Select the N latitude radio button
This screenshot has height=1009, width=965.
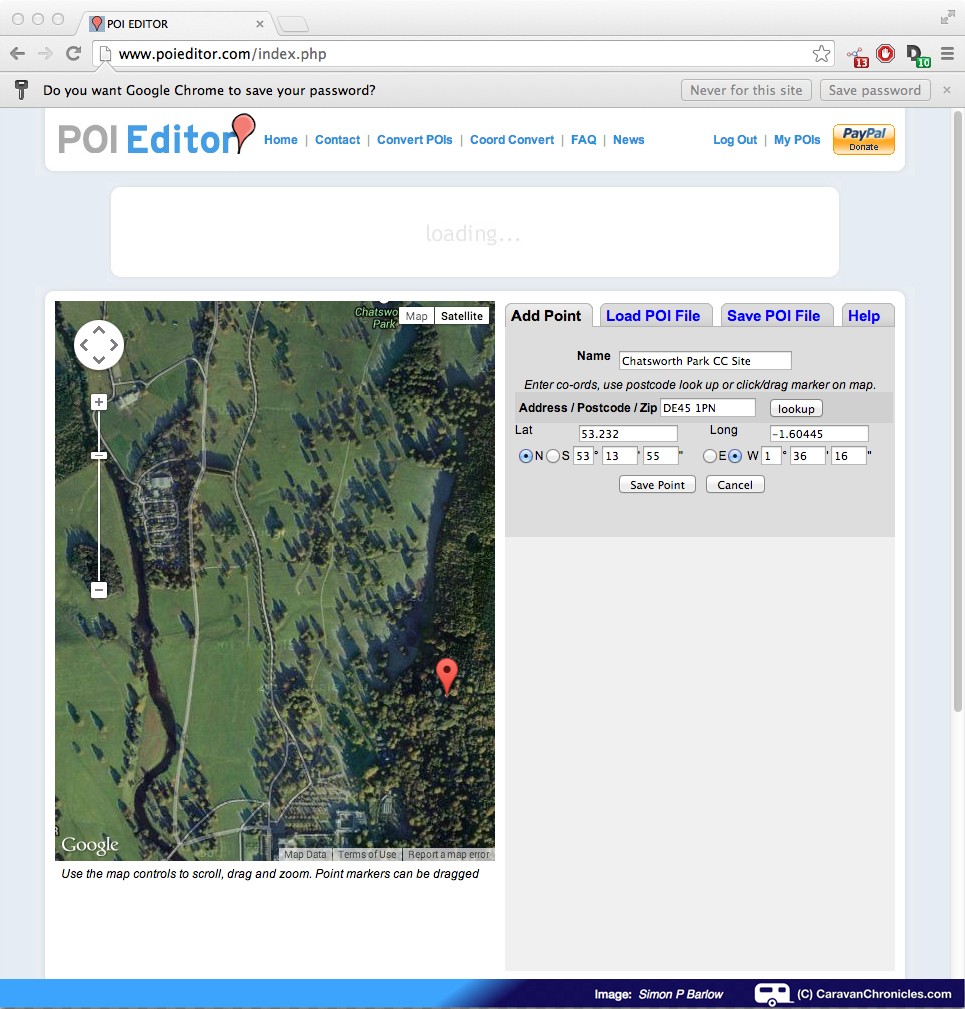point(525,456)
